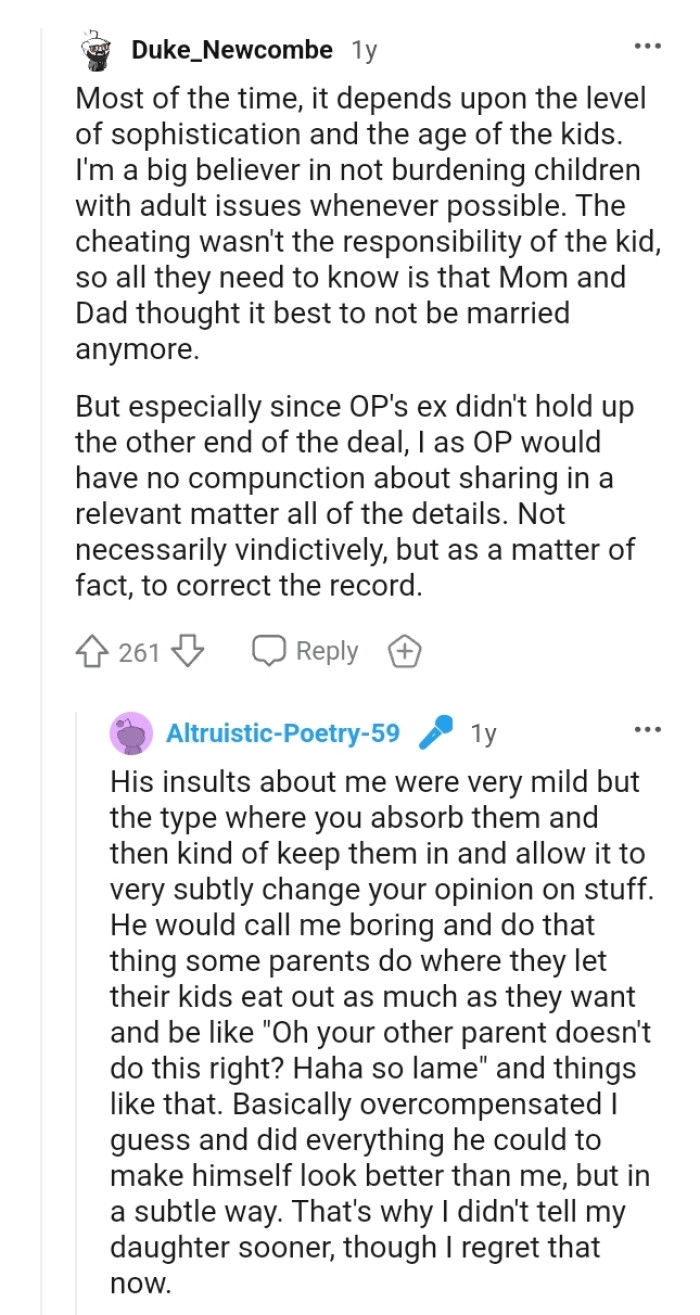Tap Altruistic-Poetry-59's purple avatar

tap(131, 735)
